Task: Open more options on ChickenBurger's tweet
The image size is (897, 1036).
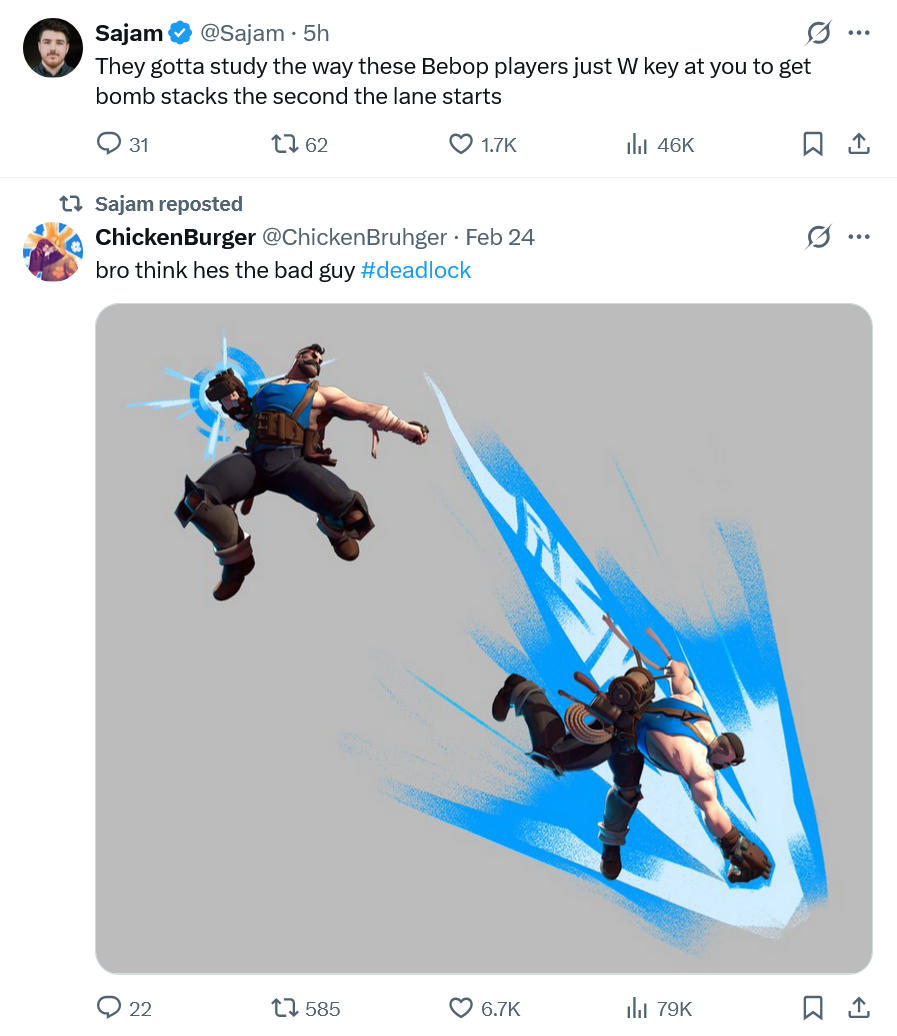Action: pyautogui.click(x=859, y=236)
